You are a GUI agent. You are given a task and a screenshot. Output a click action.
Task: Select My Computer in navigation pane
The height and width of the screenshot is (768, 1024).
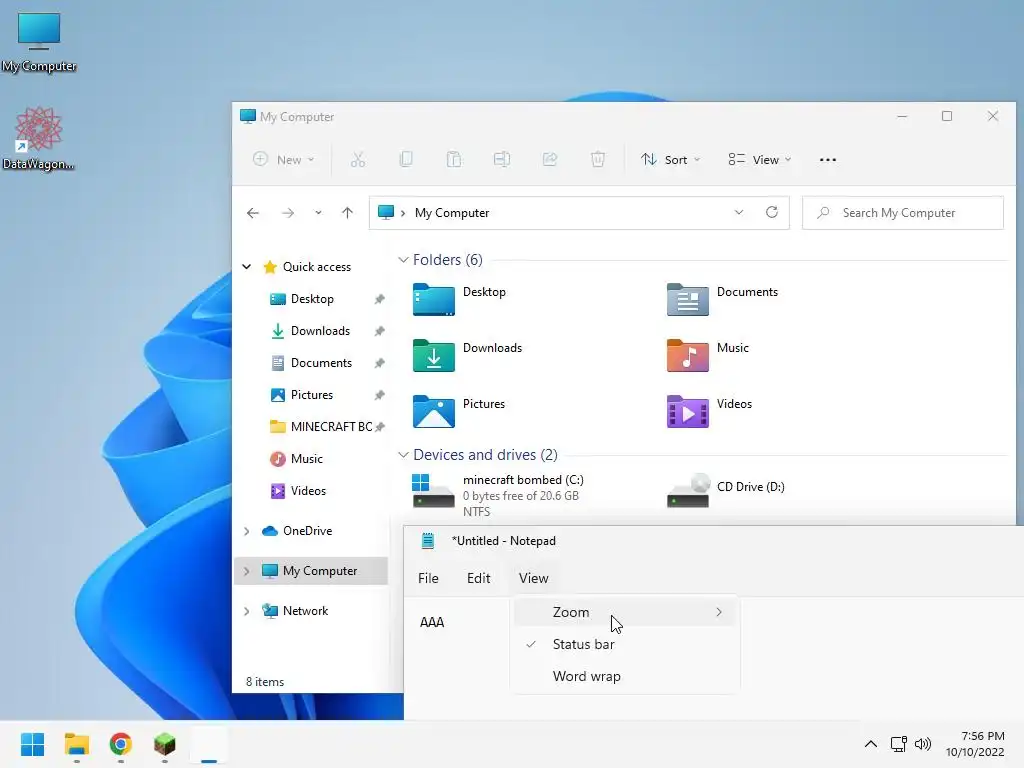tap(311, 571)
